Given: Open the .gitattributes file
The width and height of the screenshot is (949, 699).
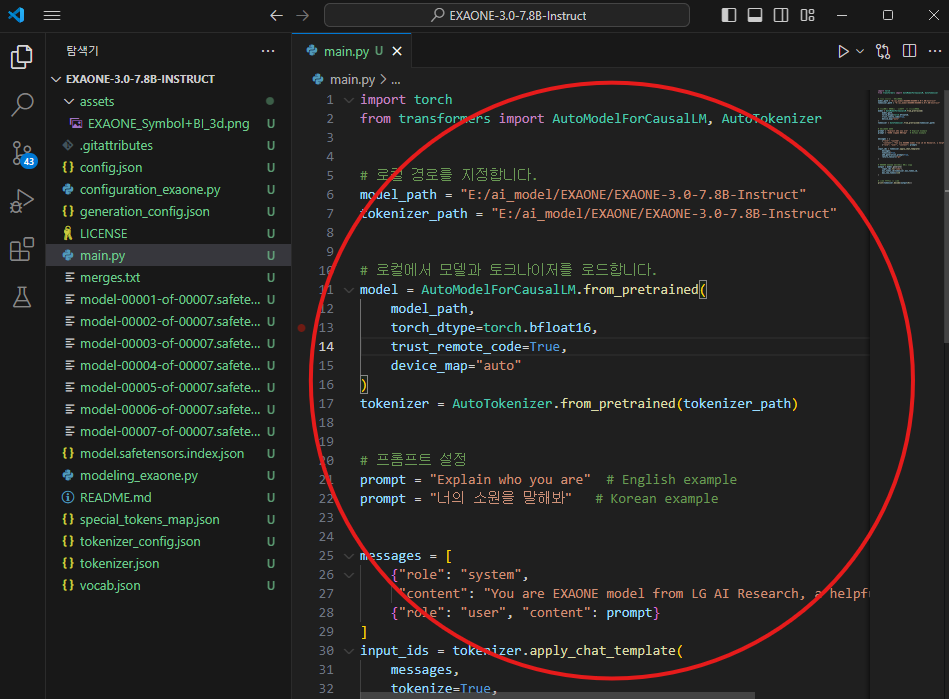Looking at the screenshot, I should click(168, 145).
